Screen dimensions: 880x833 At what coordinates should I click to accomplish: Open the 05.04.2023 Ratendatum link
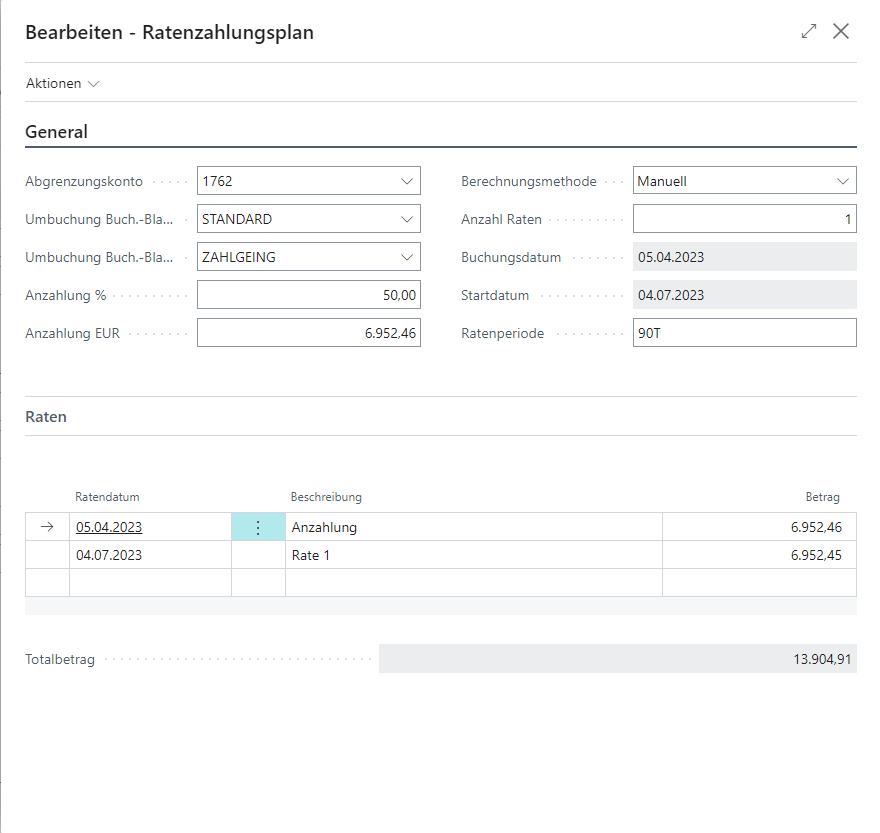109,527
